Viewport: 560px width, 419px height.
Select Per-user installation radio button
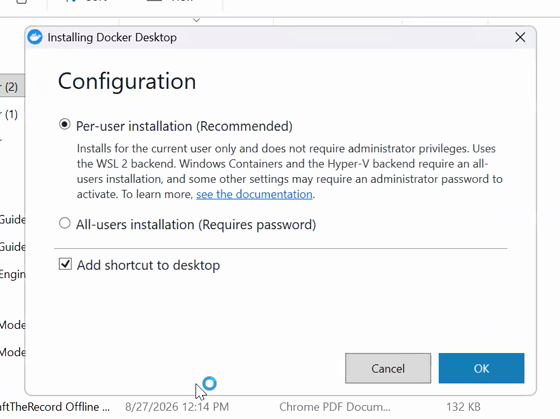[x=65, y=125]
